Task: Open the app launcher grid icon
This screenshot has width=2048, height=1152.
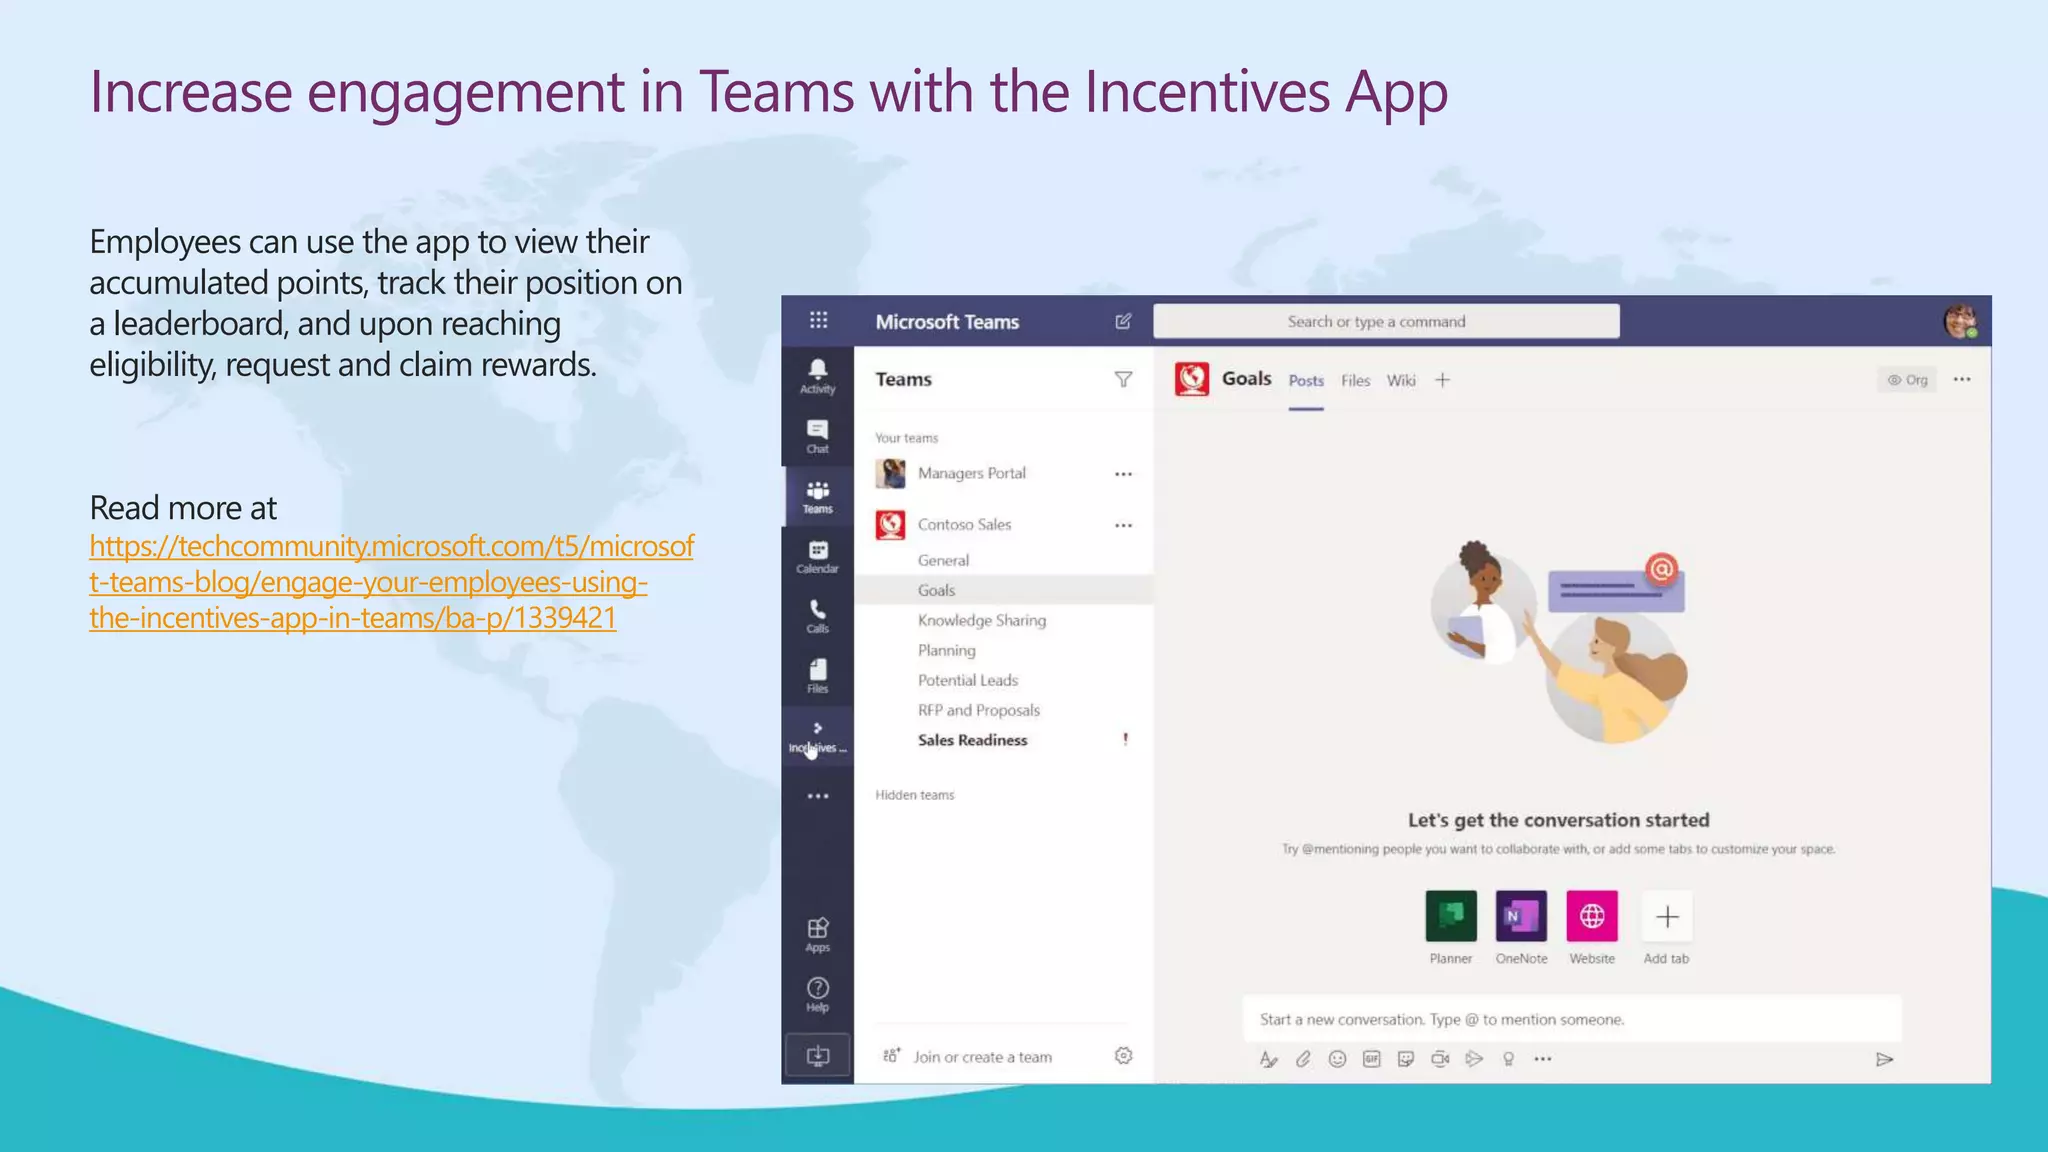Action: [x=818, y=320]
